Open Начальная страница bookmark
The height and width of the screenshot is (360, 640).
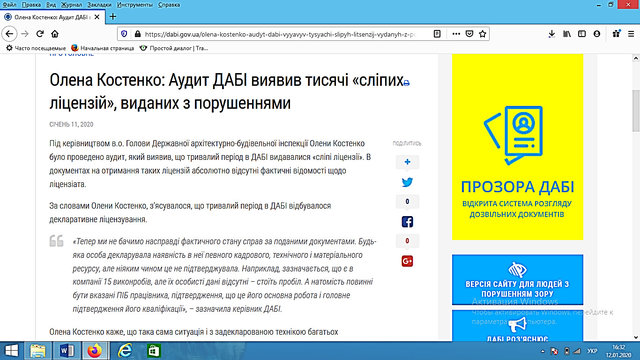(x=102, y=48)
